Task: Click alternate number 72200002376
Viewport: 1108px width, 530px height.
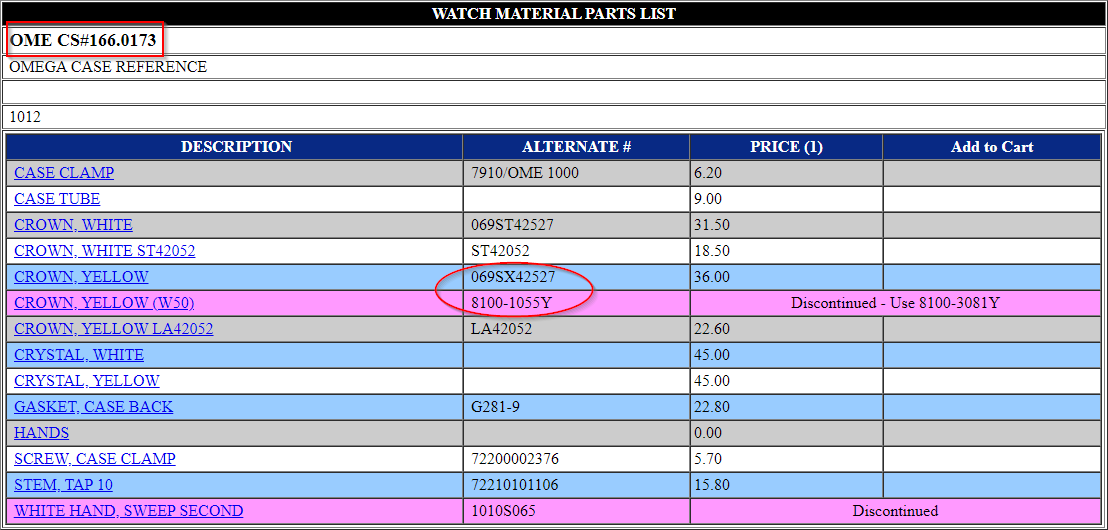Action: click(x=514, y=459)
